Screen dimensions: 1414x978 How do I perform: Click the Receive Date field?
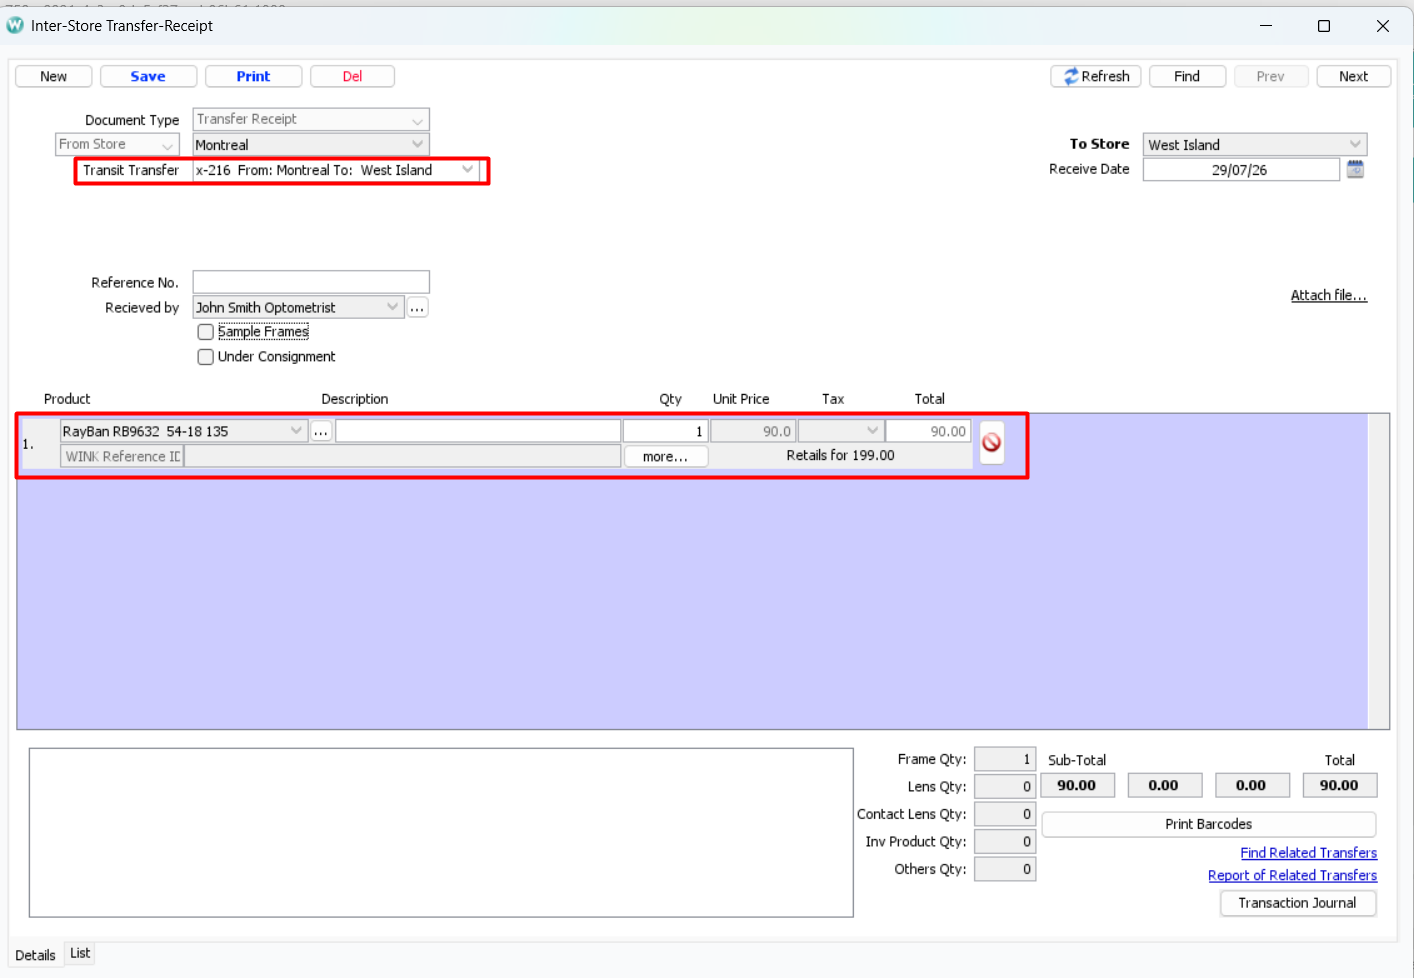[1241, 170]
